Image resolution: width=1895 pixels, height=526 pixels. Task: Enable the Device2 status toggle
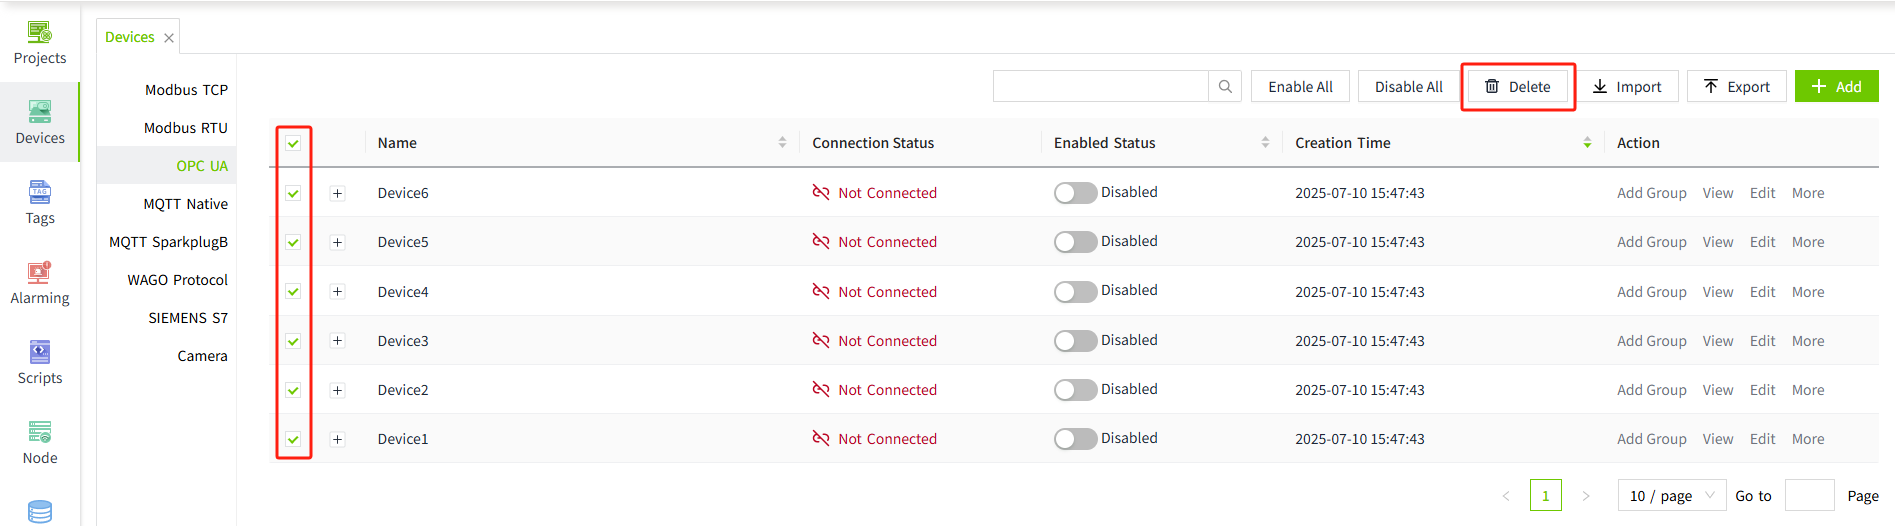click(x=1075, y=390)
